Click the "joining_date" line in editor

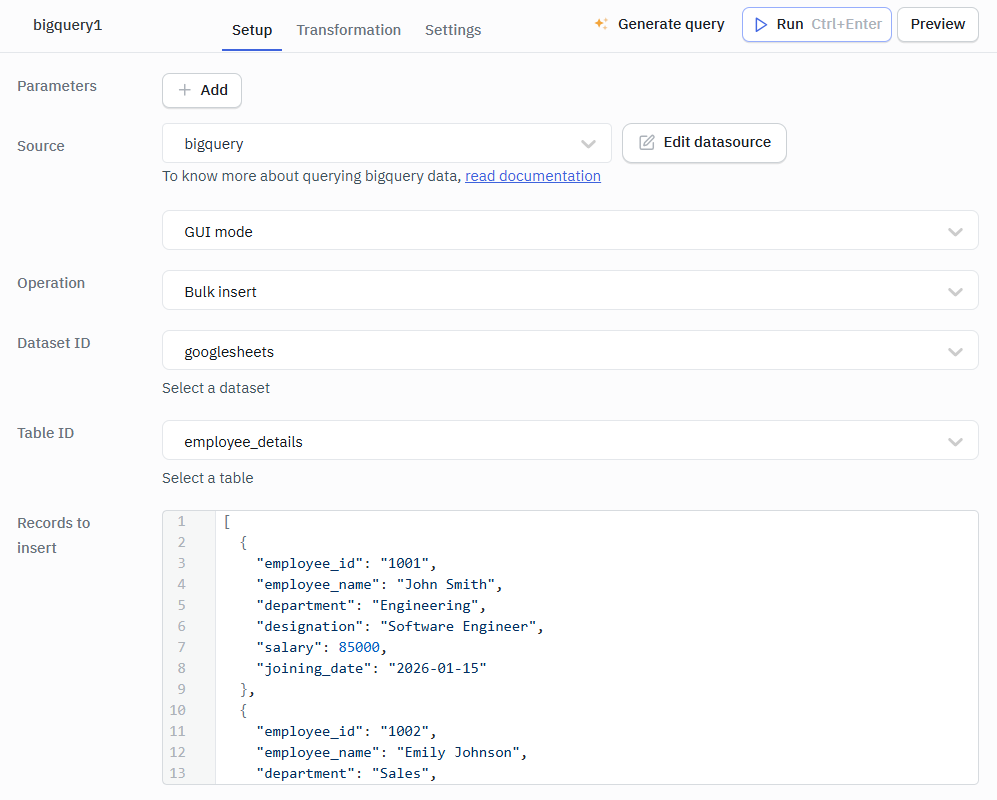[x=371, y=668]
